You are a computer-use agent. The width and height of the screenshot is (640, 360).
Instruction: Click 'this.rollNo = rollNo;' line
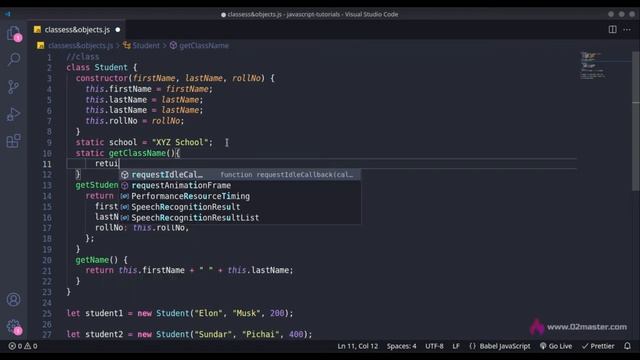point(135,121)
